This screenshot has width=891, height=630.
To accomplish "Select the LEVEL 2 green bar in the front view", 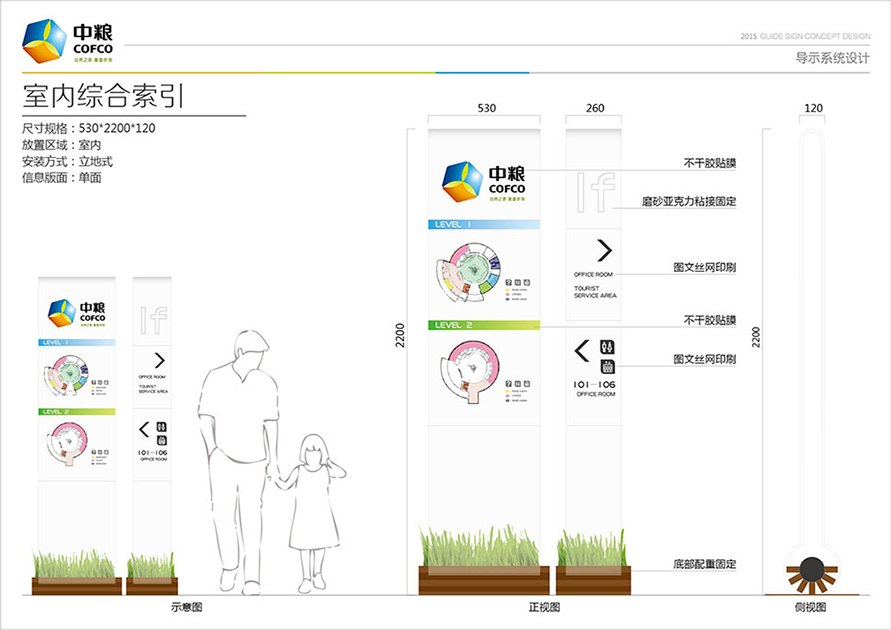I will [x=484, y=325].
